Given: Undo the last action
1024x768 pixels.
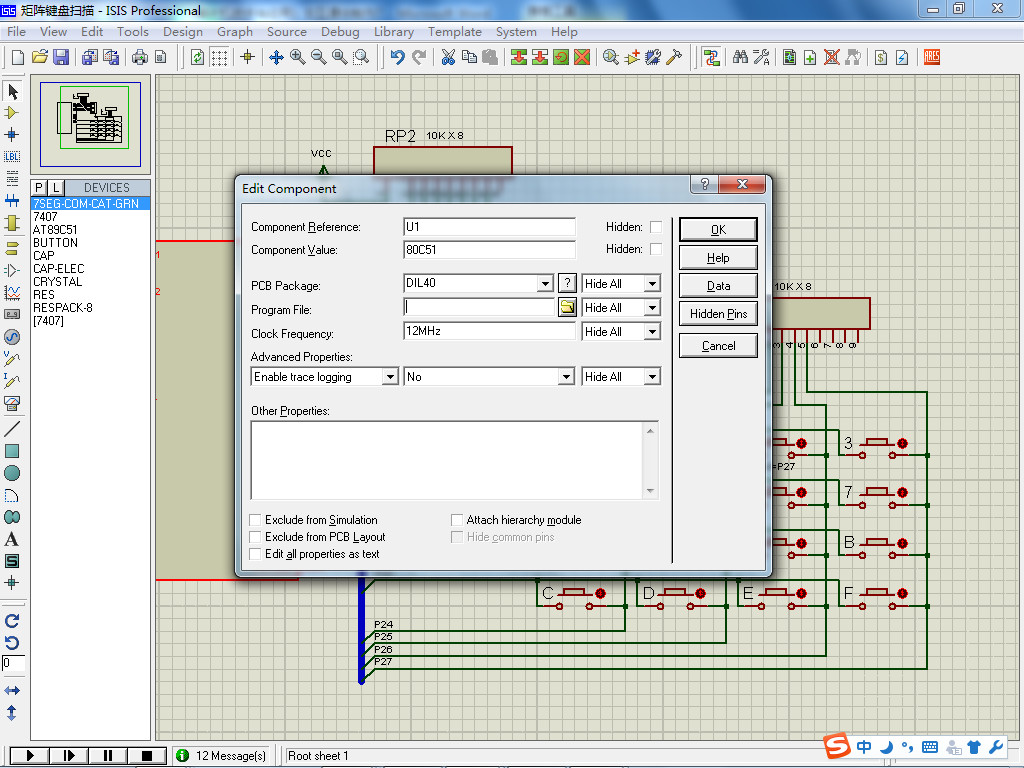Looking at the screenshot, I should point(397,57).
